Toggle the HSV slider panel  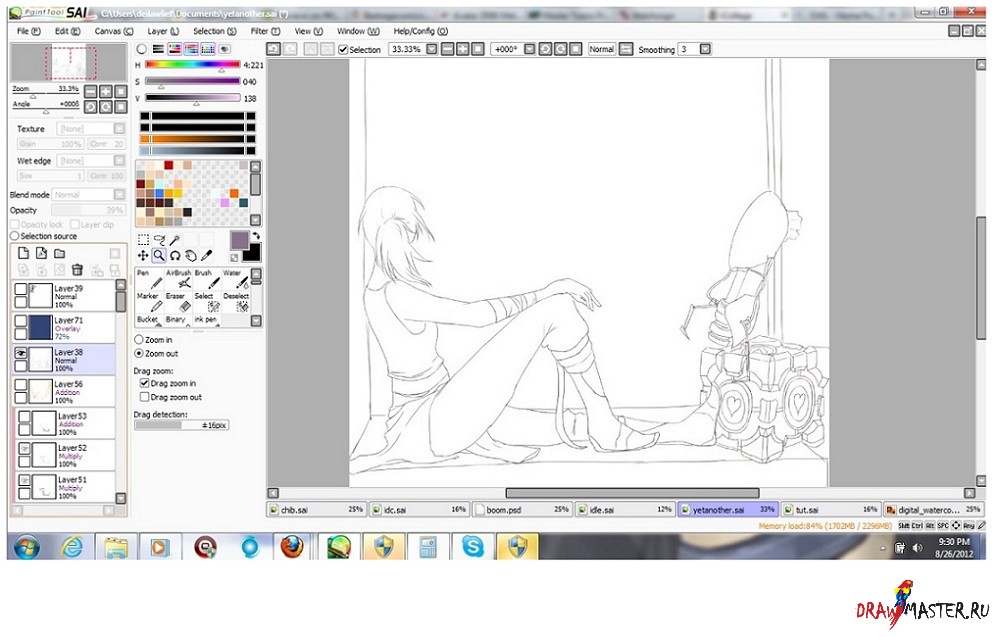pyautogui.click(x=175, y=49)
